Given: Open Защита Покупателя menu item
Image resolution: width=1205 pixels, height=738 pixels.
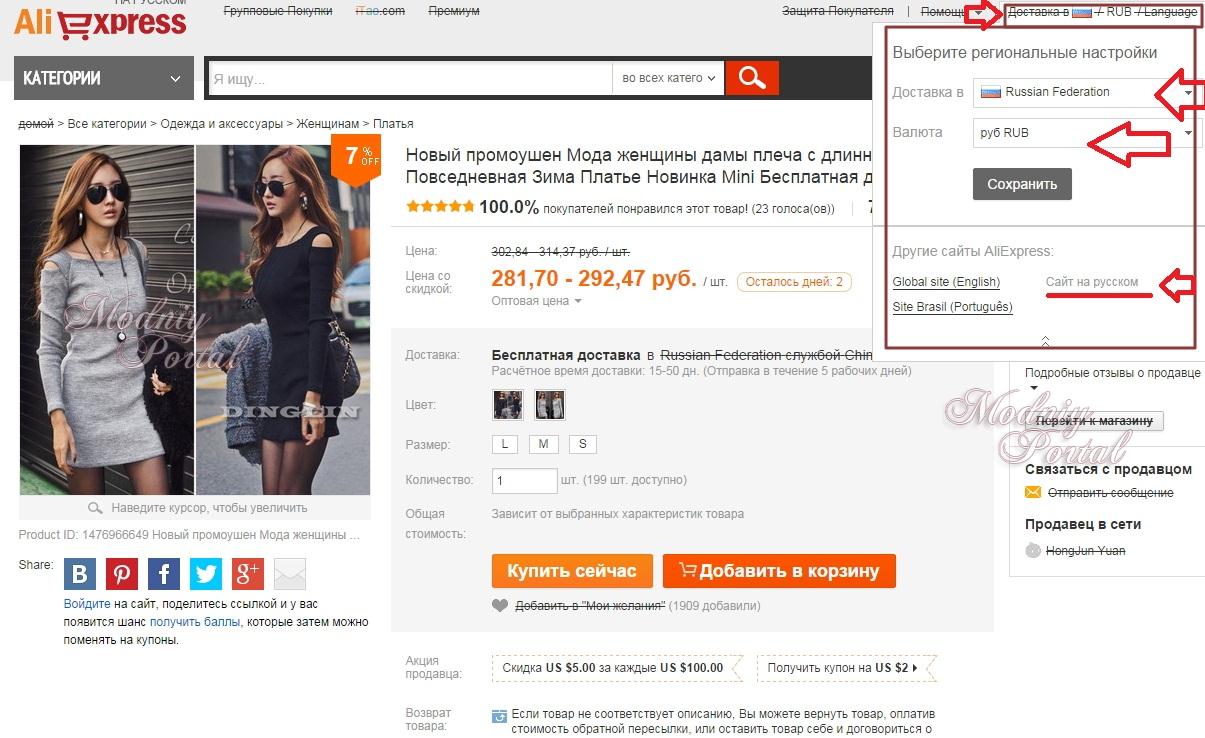Looking at the screenshot, I should pos(838,11).
